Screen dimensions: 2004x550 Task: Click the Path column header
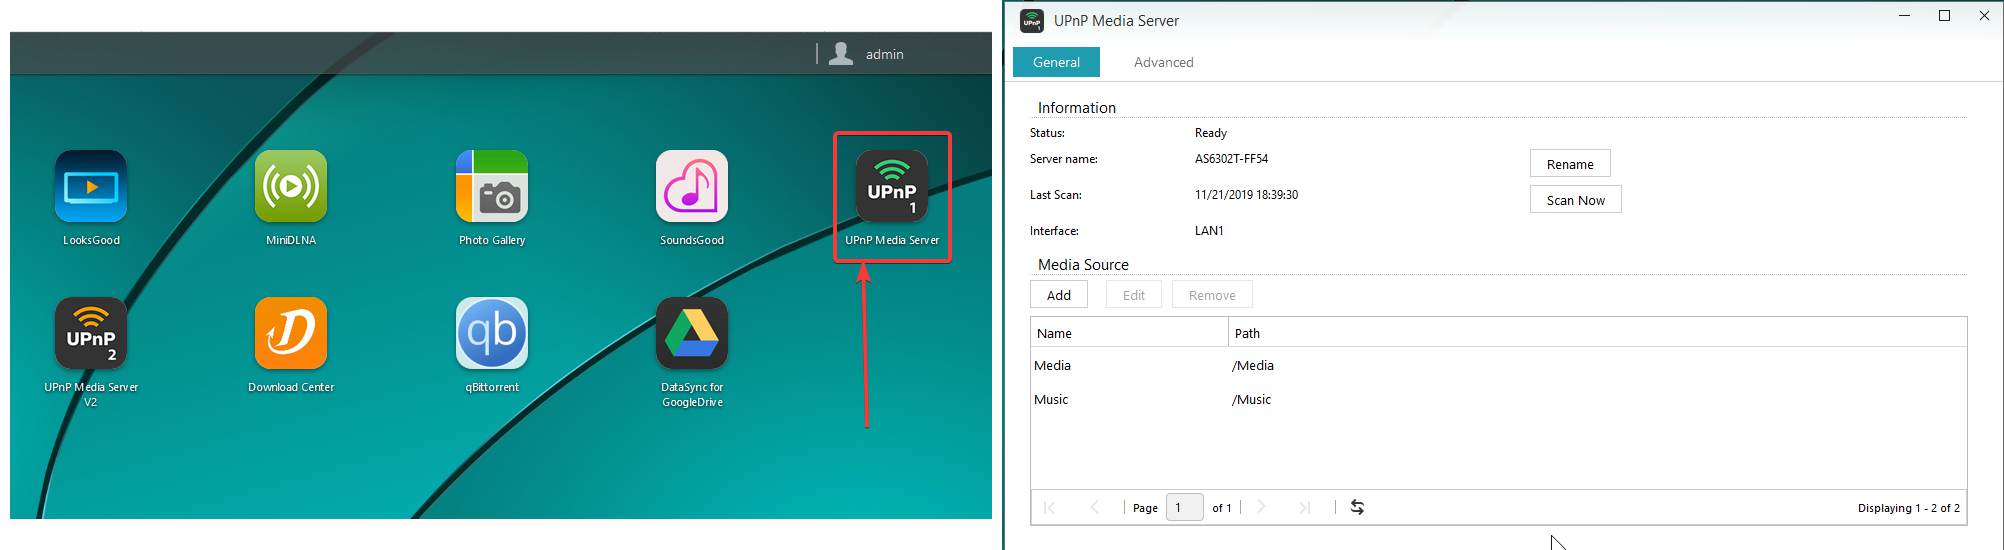(x=1597, y=333)
